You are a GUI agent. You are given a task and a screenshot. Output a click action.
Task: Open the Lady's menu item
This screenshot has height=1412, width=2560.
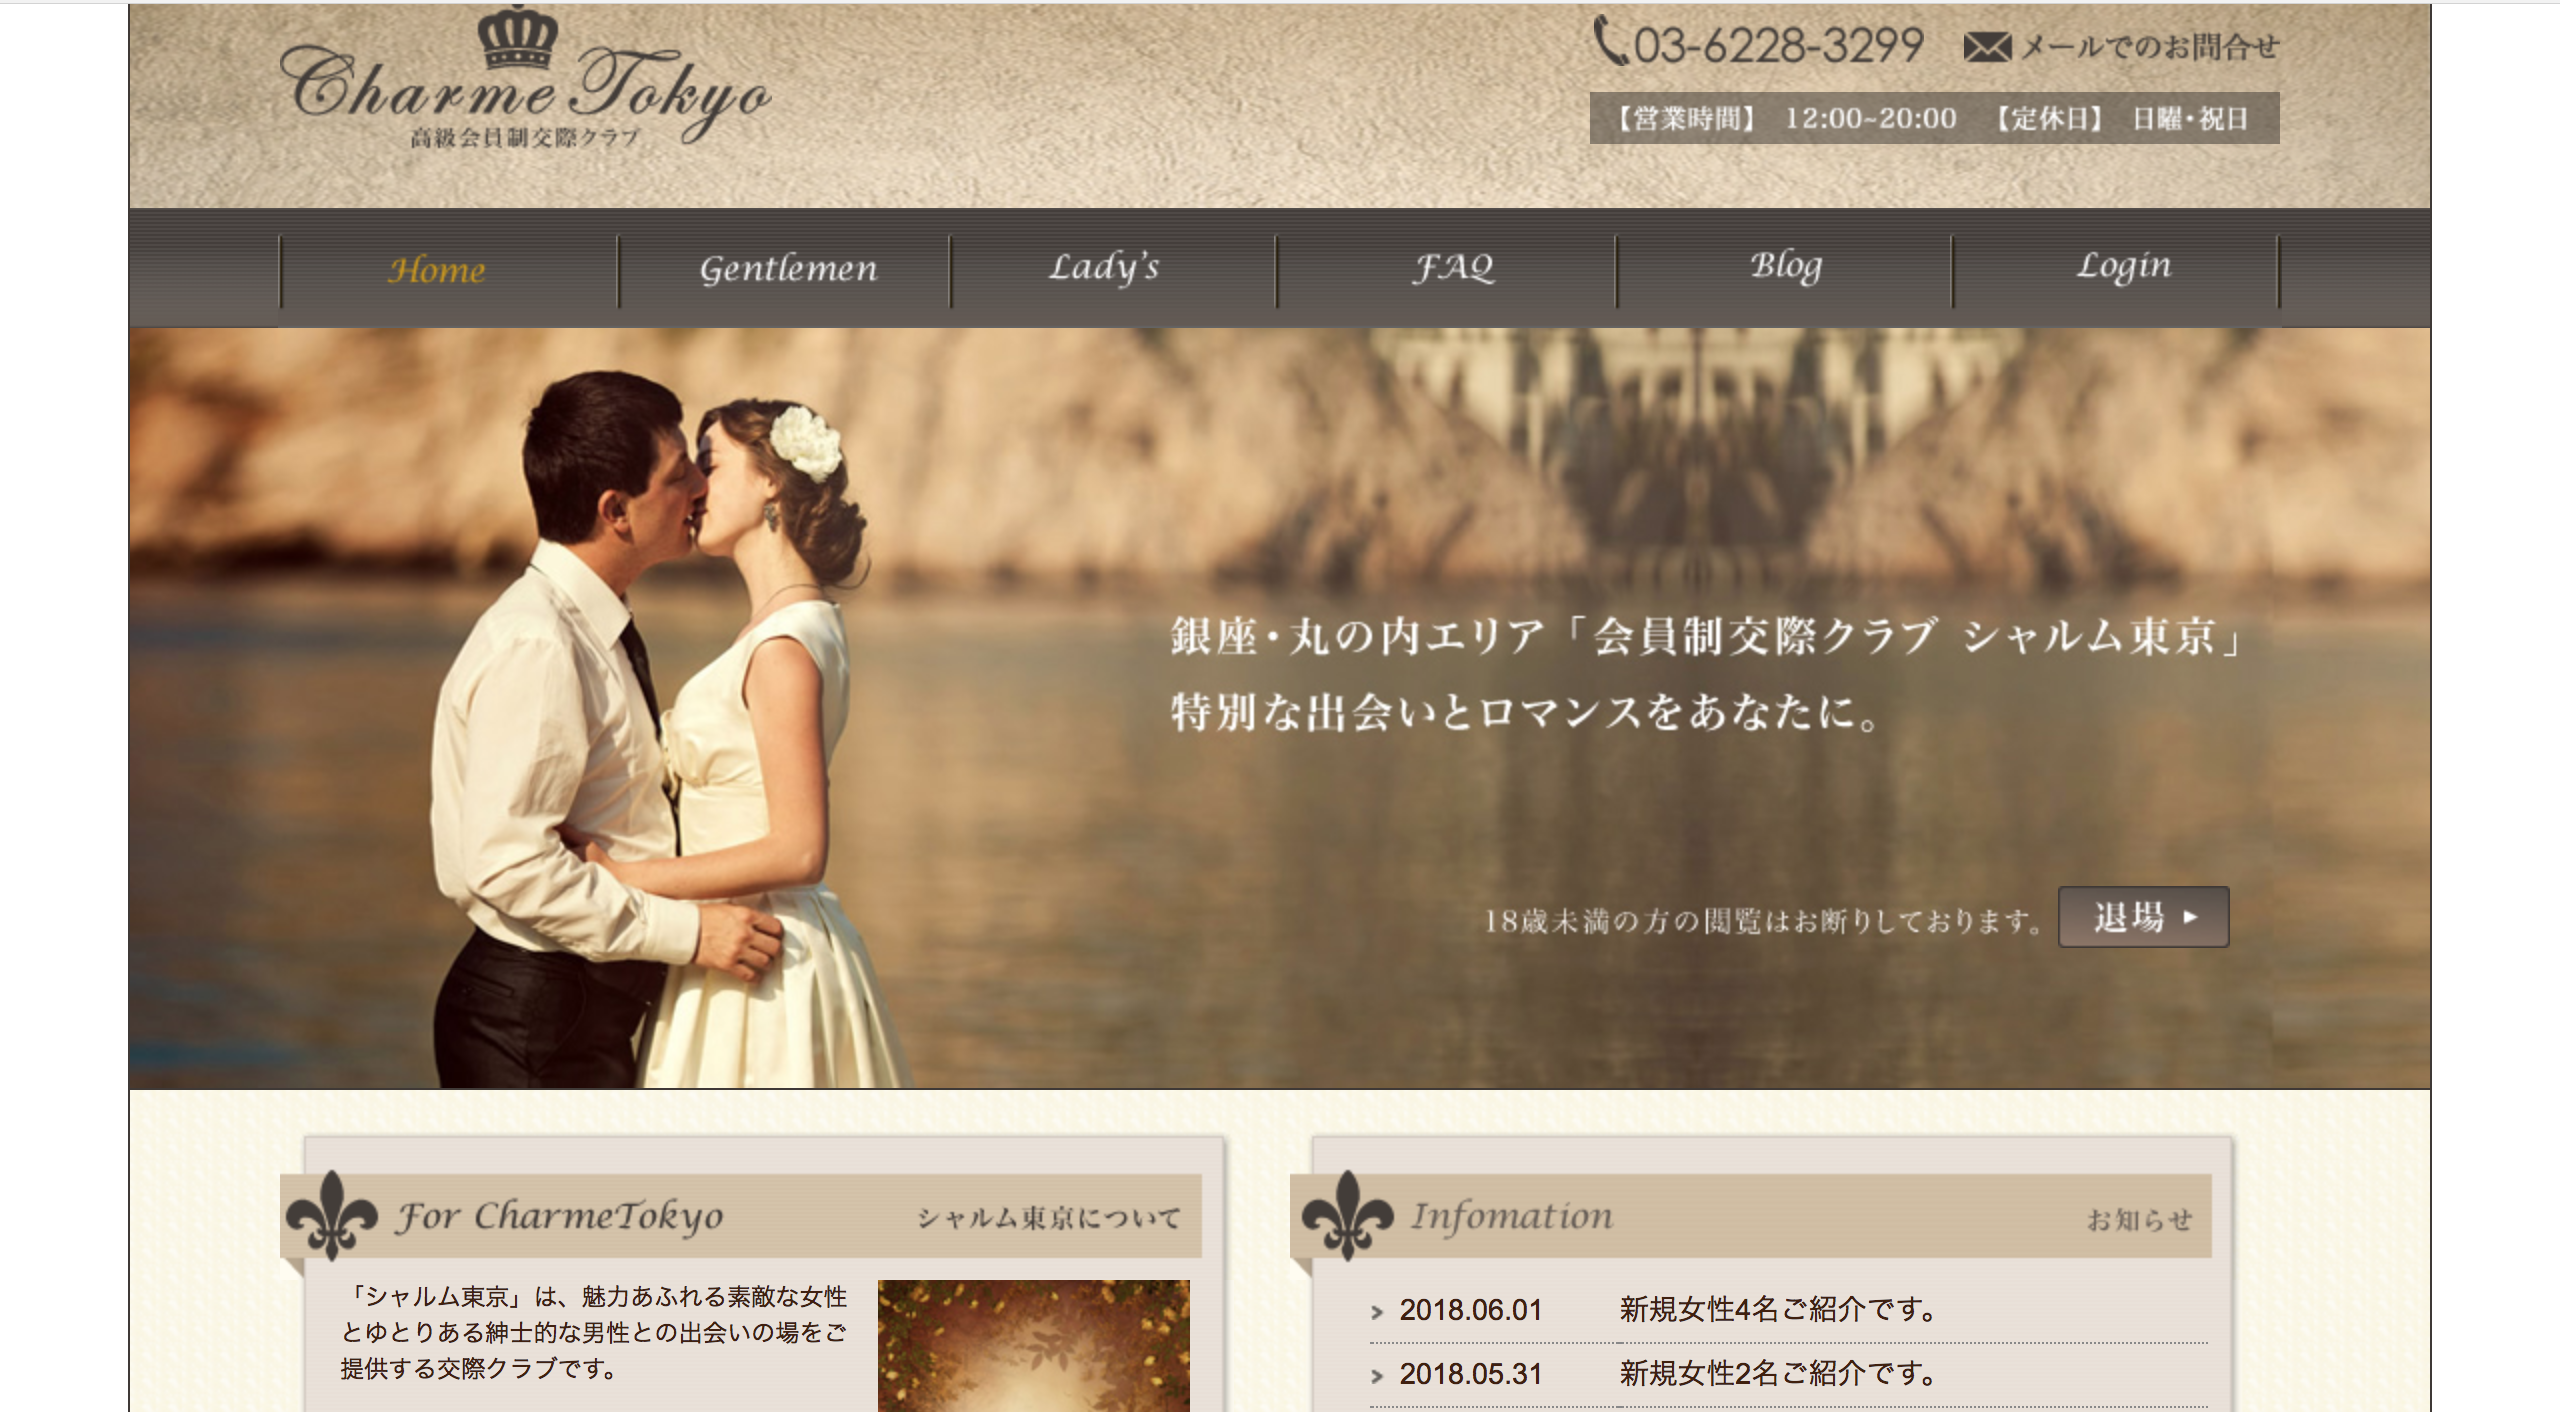point(1103,267)
